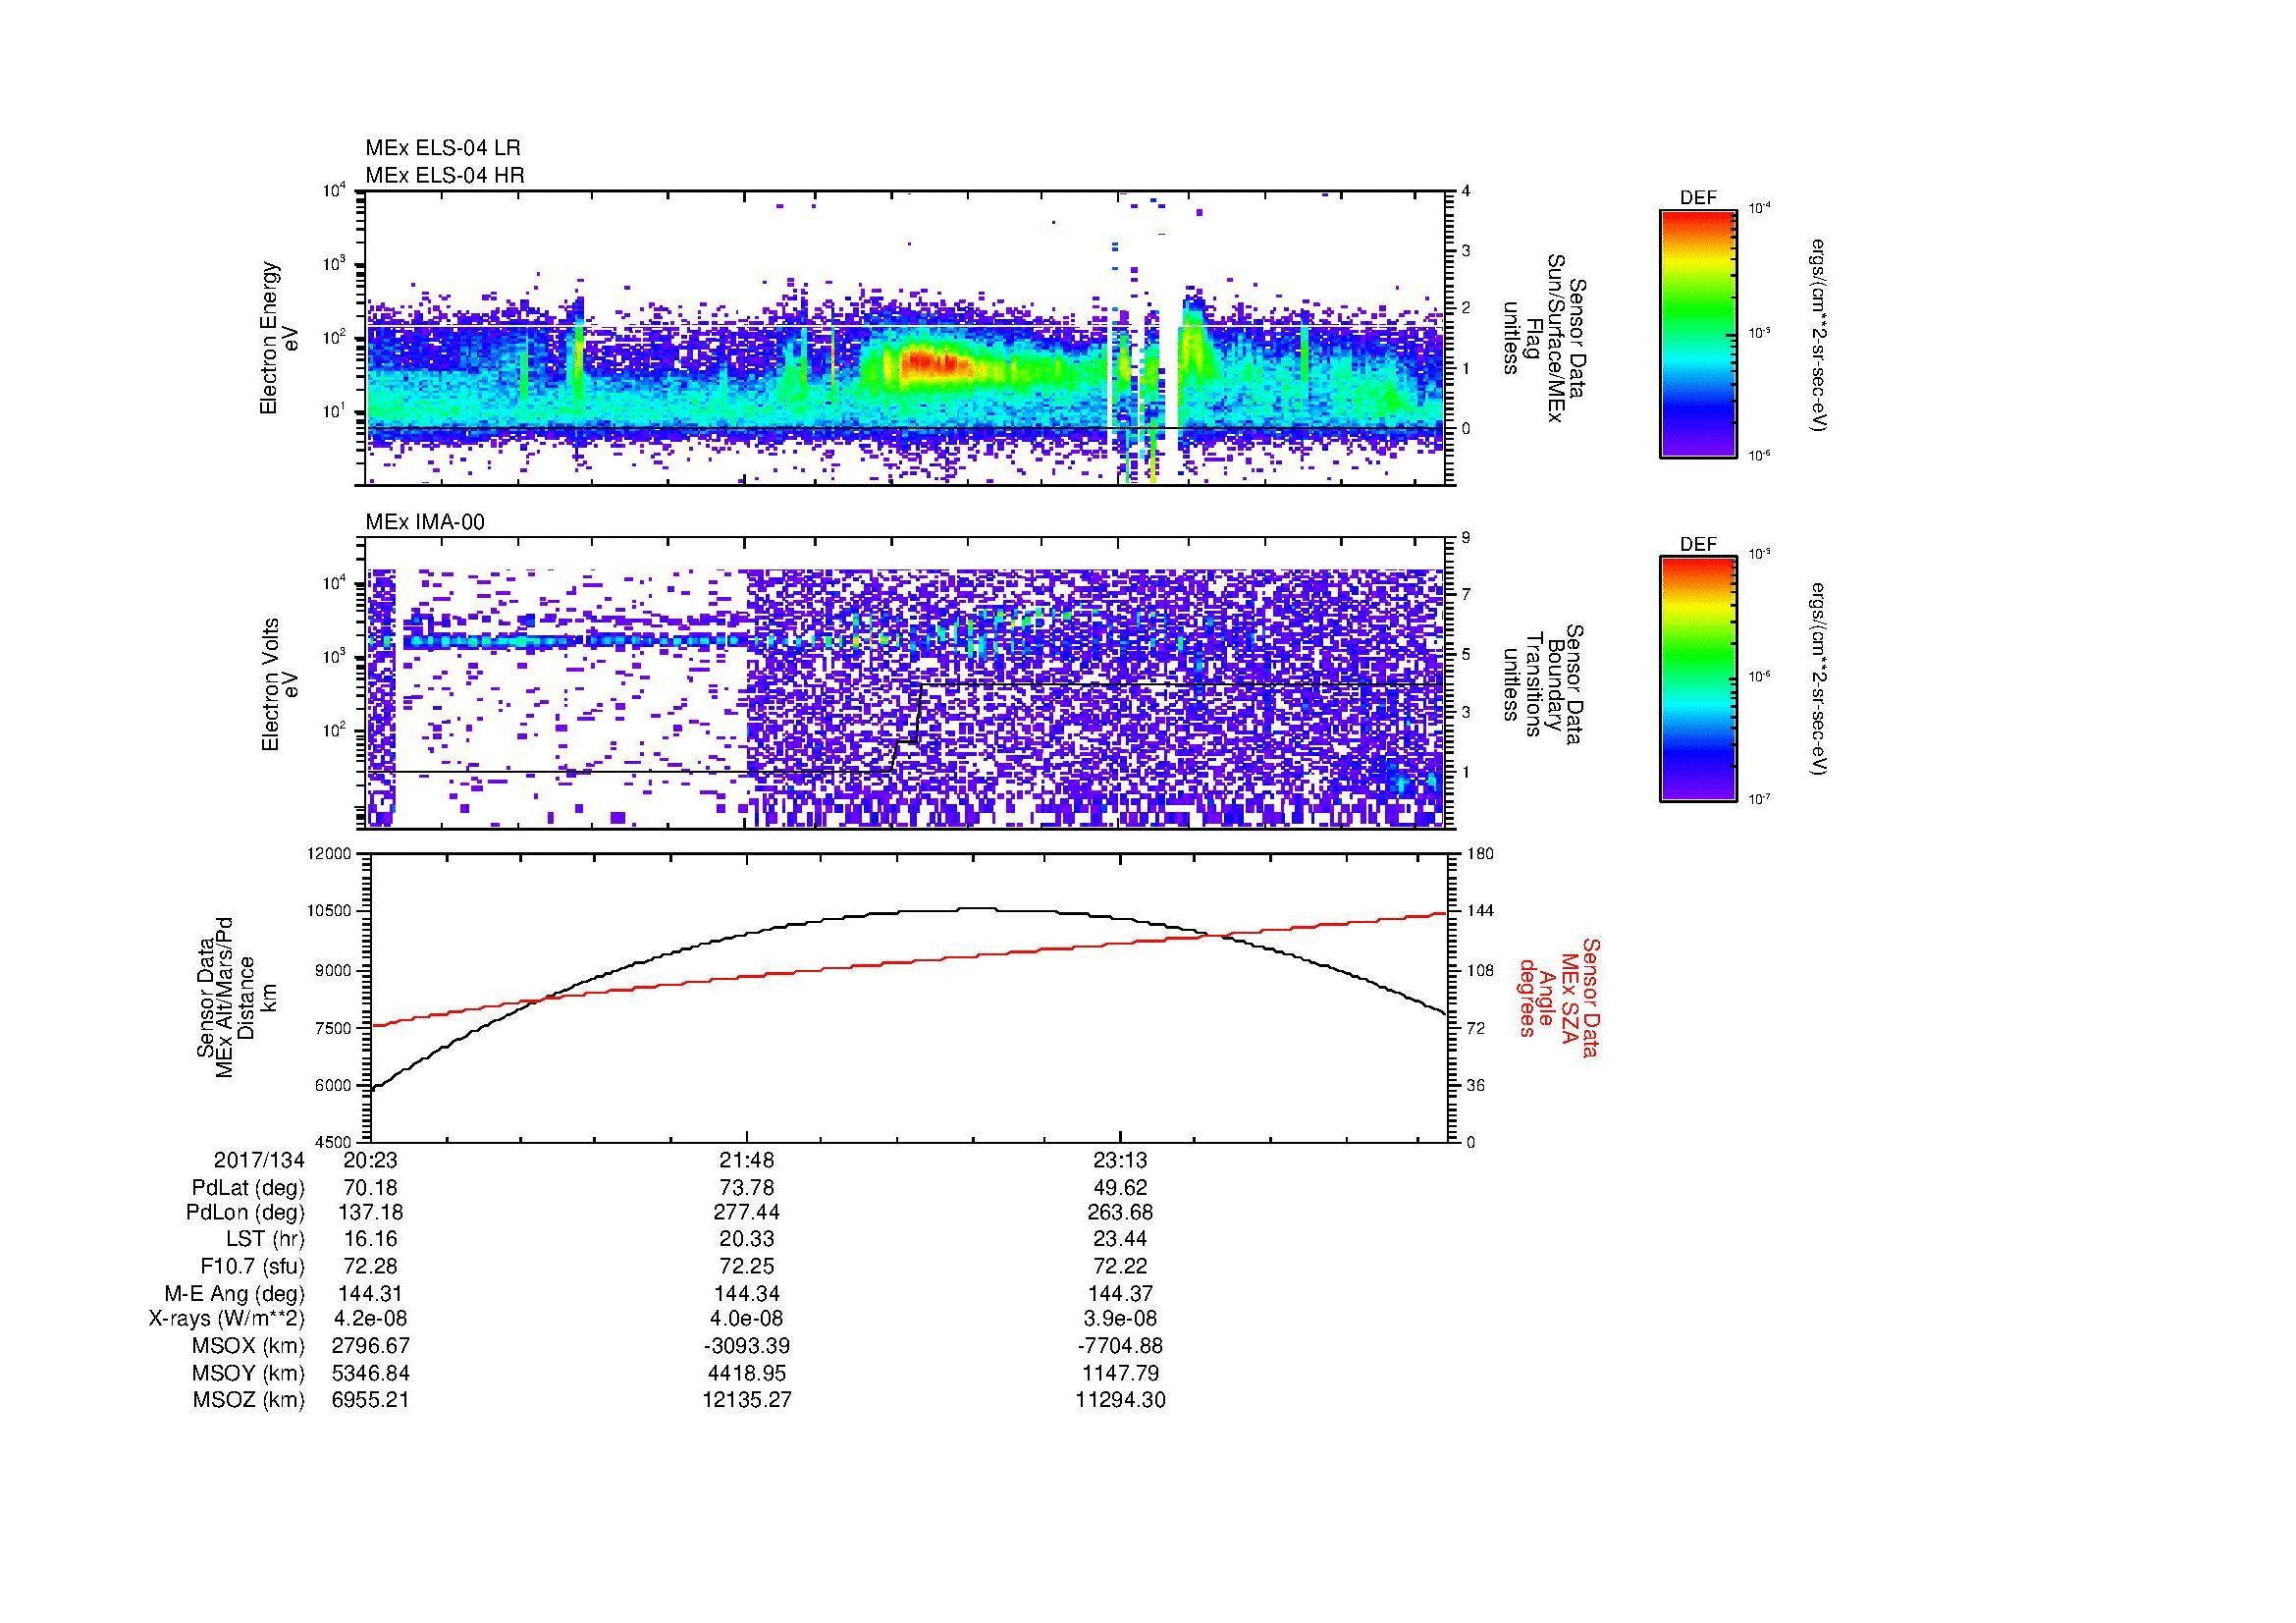Click the 'Boundary Transitions unitless' axis label

coord(1543,684)
